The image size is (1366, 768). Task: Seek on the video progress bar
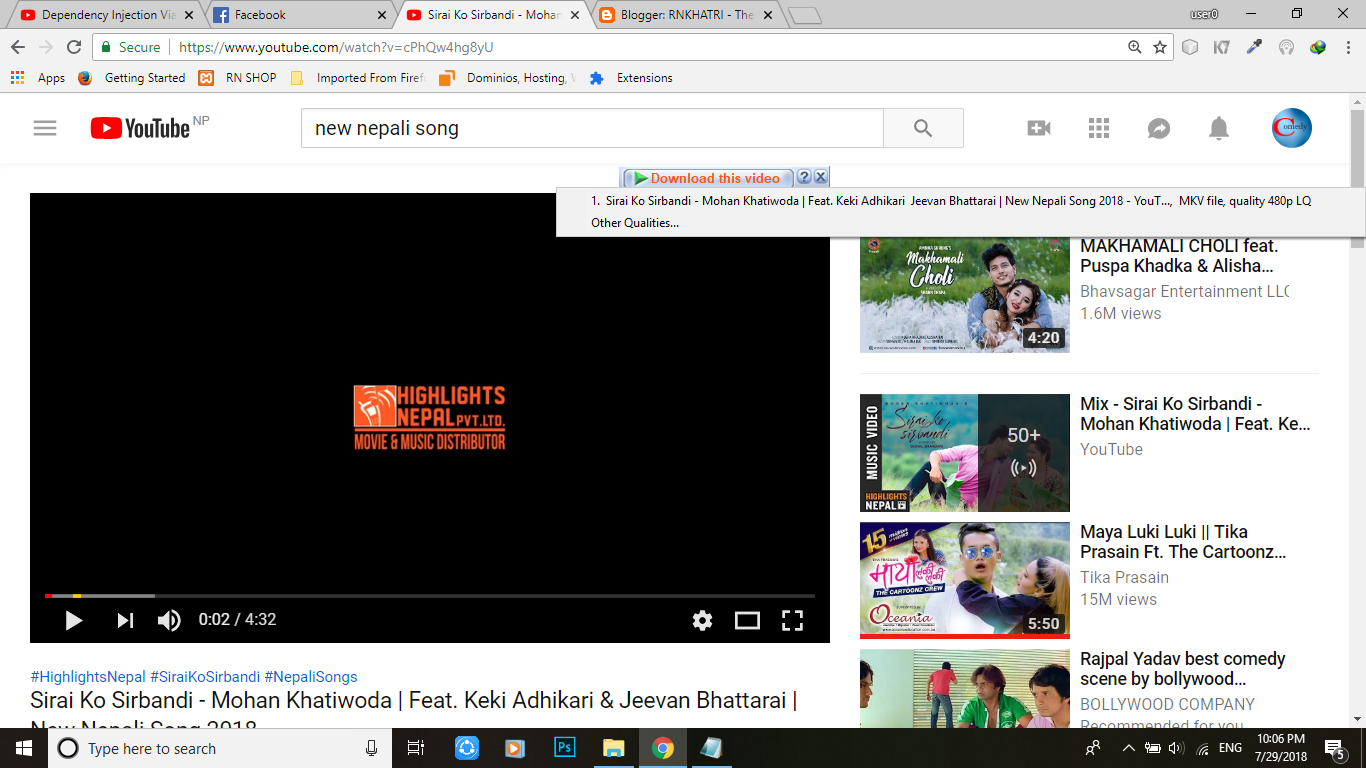(x=430, y=596)
